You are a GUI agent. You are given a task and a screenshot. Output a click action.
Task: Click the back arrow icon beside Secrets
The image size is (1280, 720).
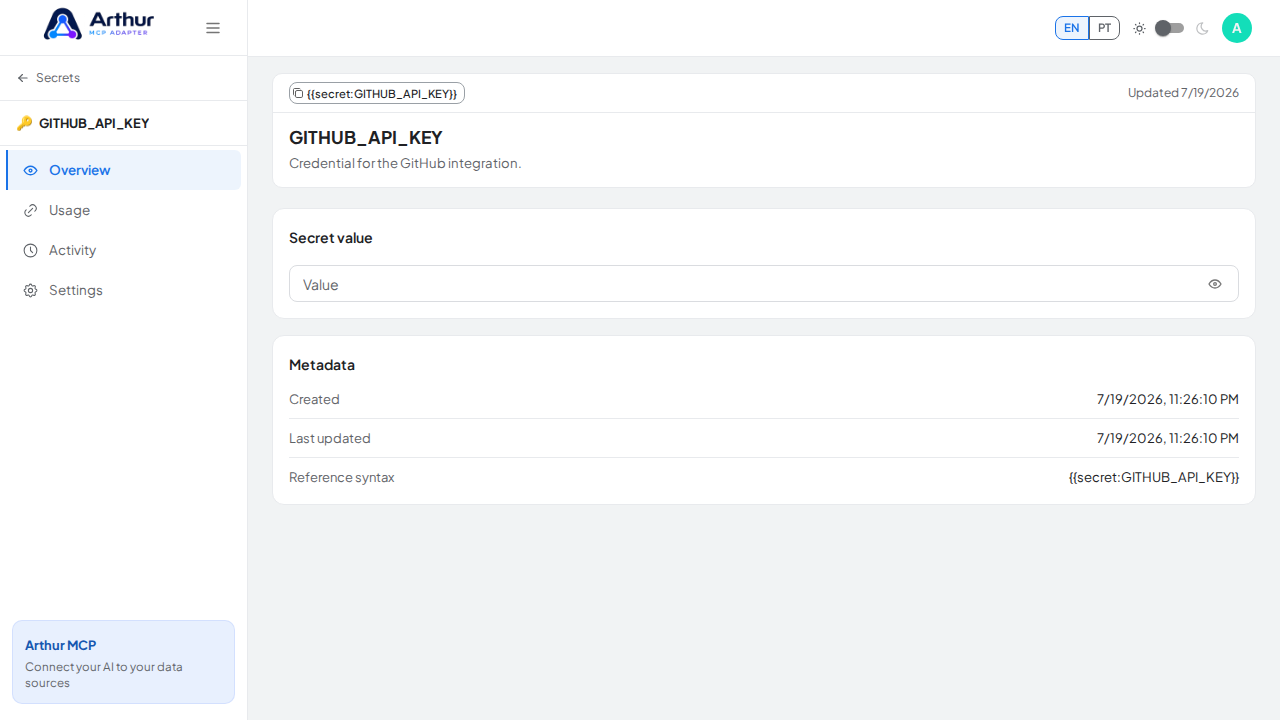pyautogui.click(x=23, y=78)
